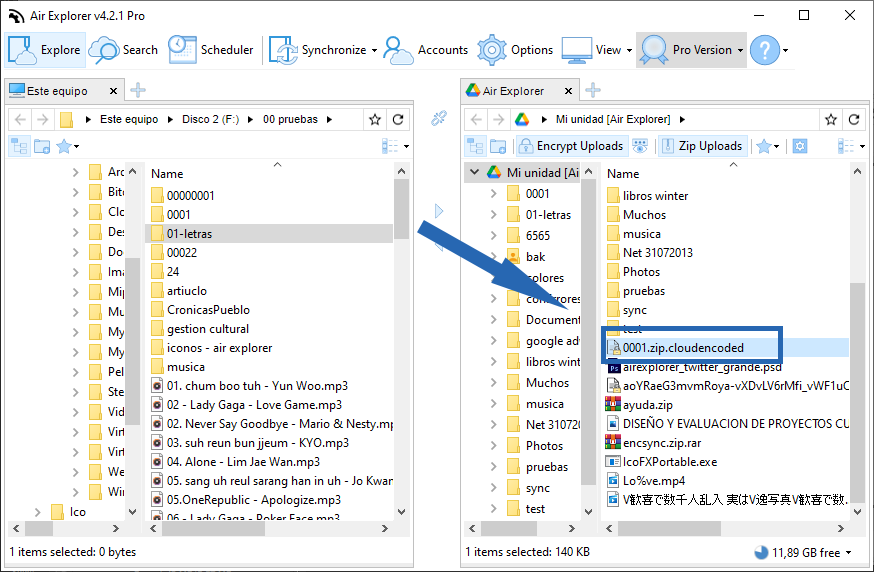Expand the Photos tree folder
Image resolution: width=874 pixels, height=572 pixels.
tap(493, 446)
